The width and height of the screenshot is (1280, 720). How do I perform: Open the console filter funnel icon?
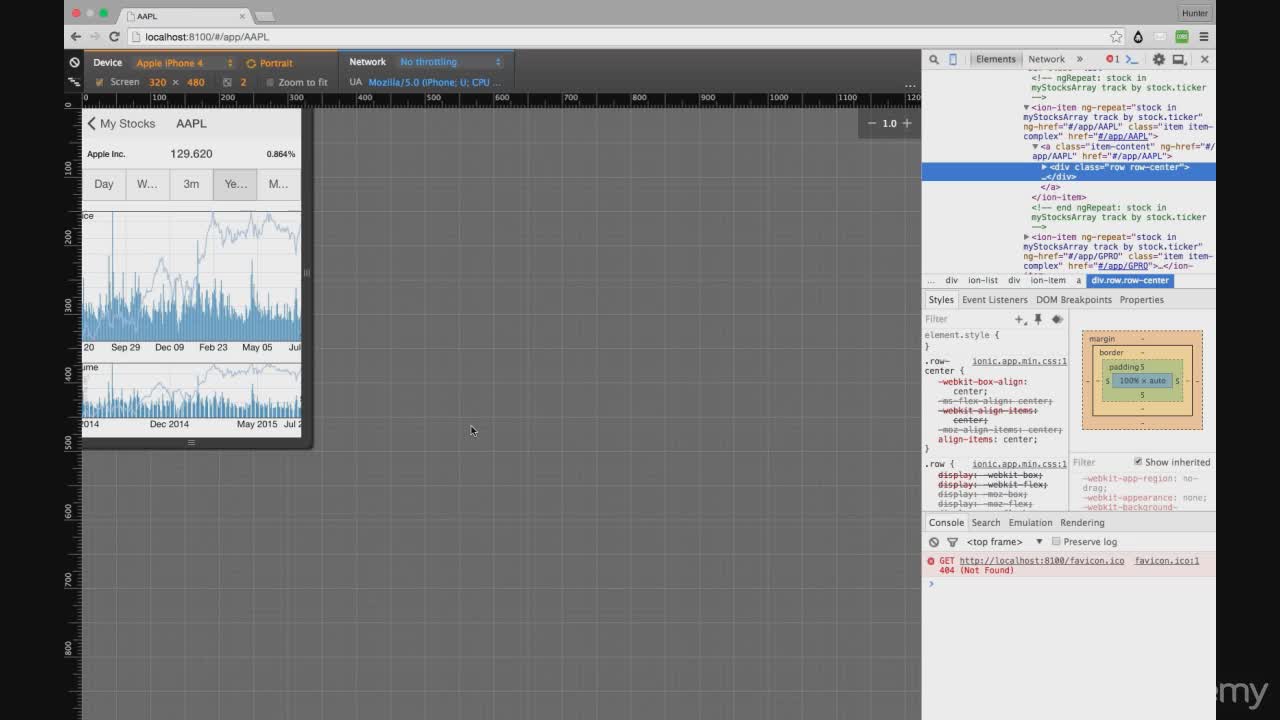(x=952, y=542)
